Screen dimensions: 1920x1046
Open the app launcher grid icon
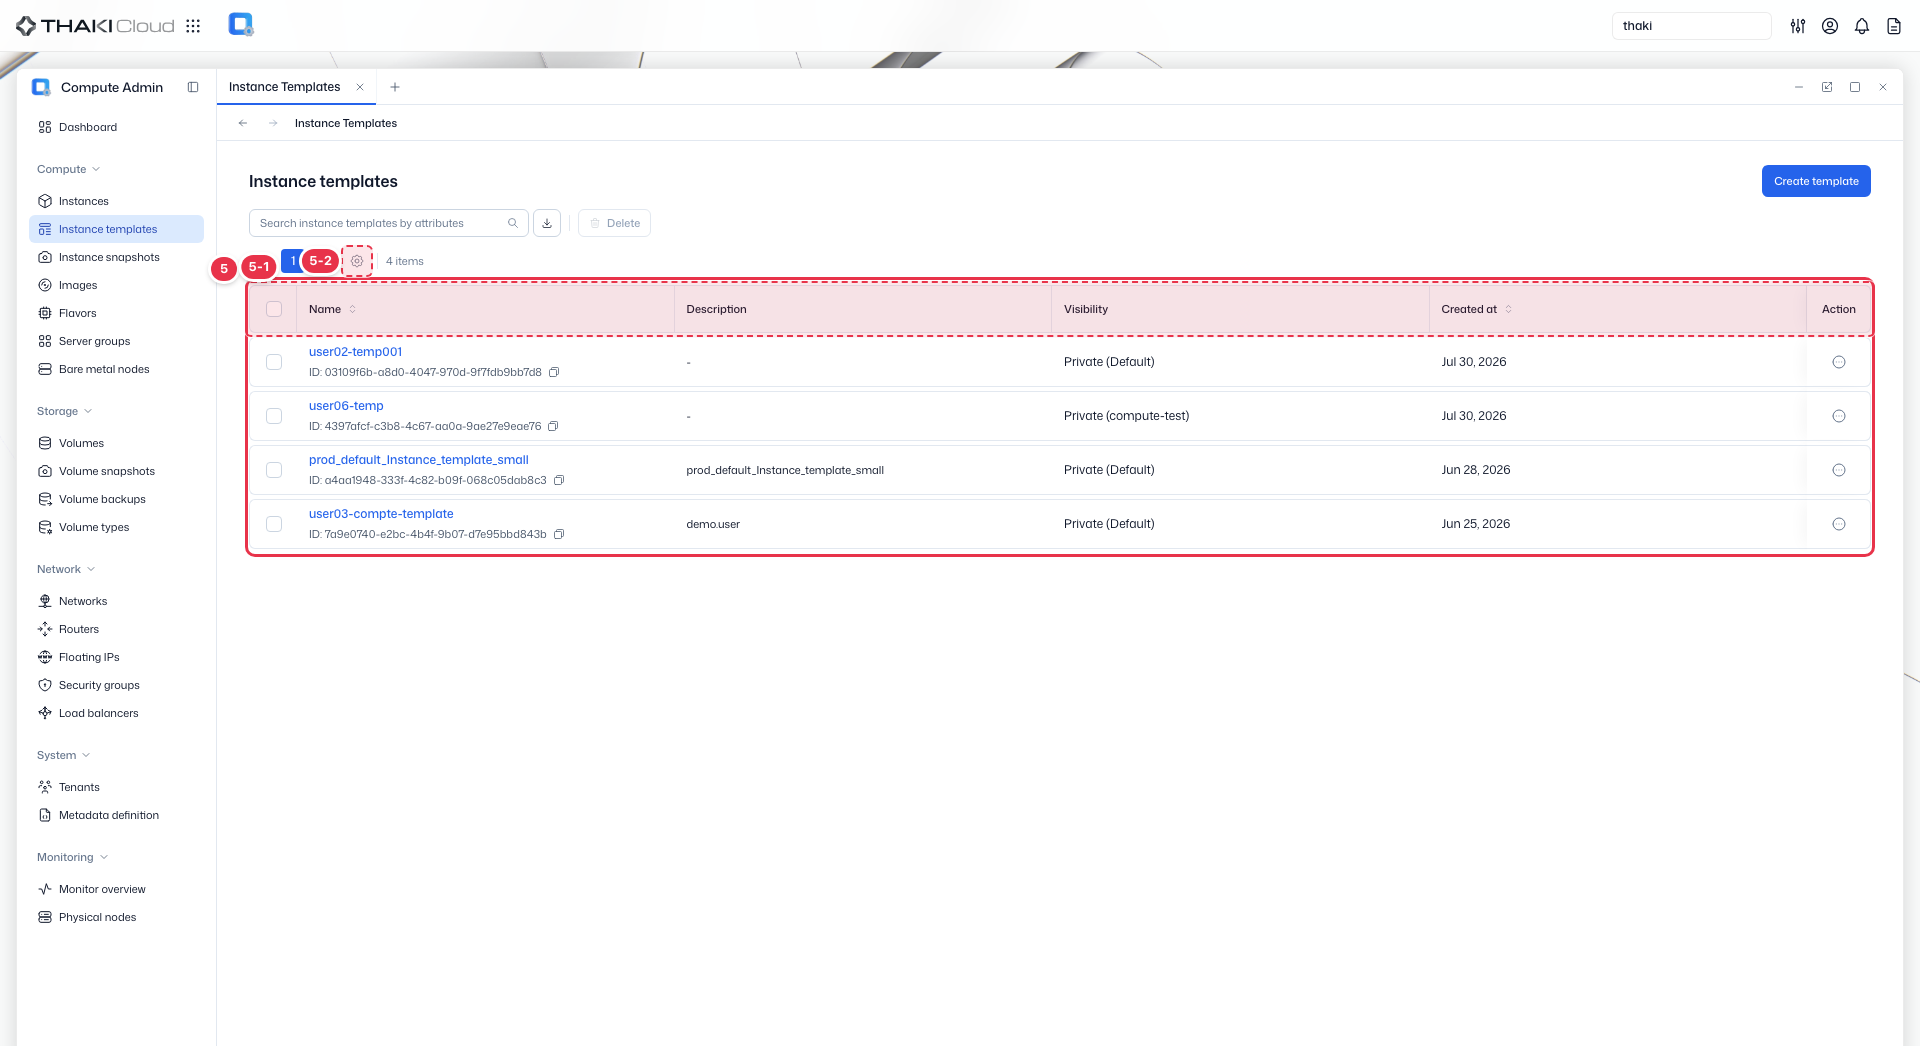tap(193, 26)
